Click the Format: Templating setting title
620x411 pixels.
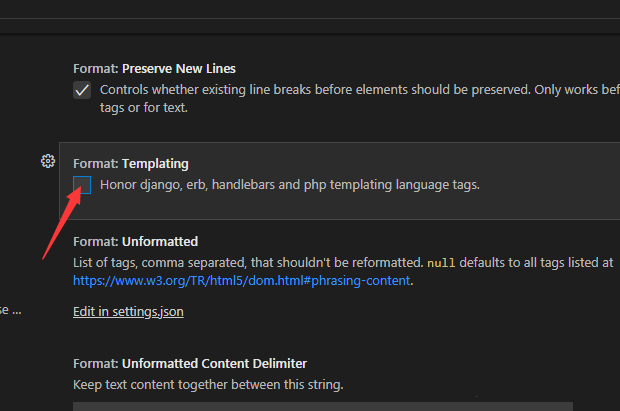click(x=130, y=163)
